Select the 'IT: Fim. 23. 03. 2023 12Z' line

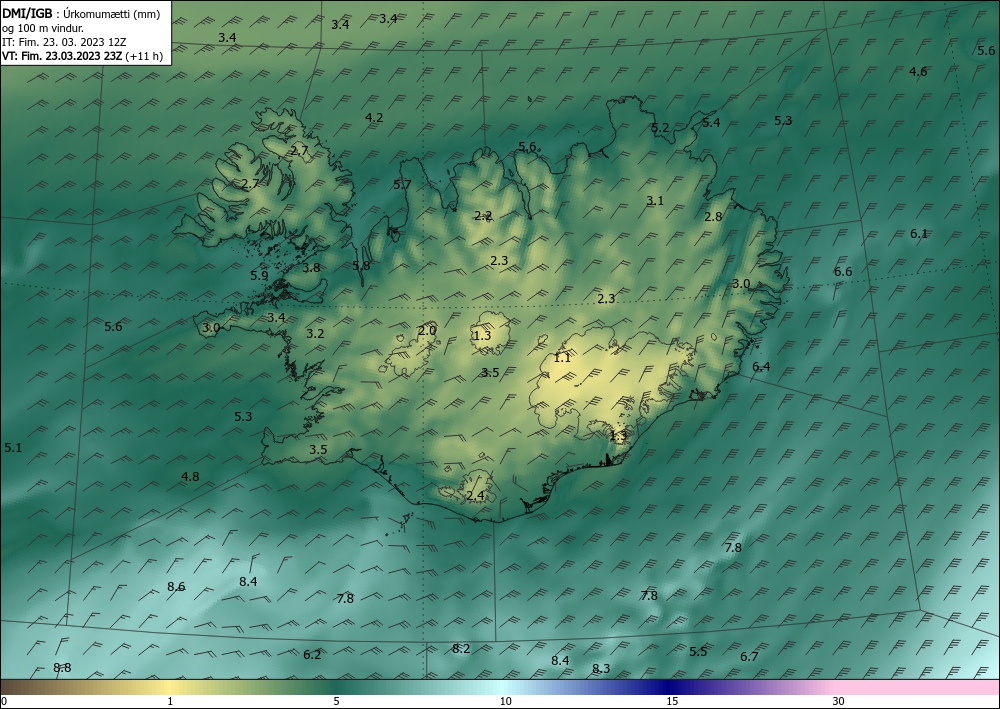click(x=64, y=42)
